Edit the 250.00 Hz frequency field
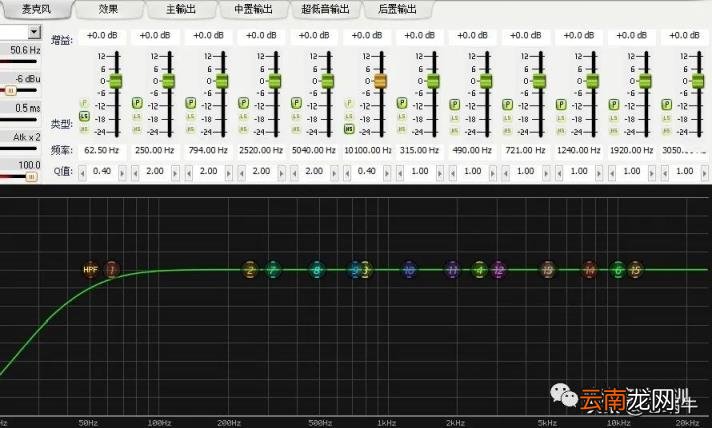This screenshot has height=428, width=712. (x=154, y=150)
